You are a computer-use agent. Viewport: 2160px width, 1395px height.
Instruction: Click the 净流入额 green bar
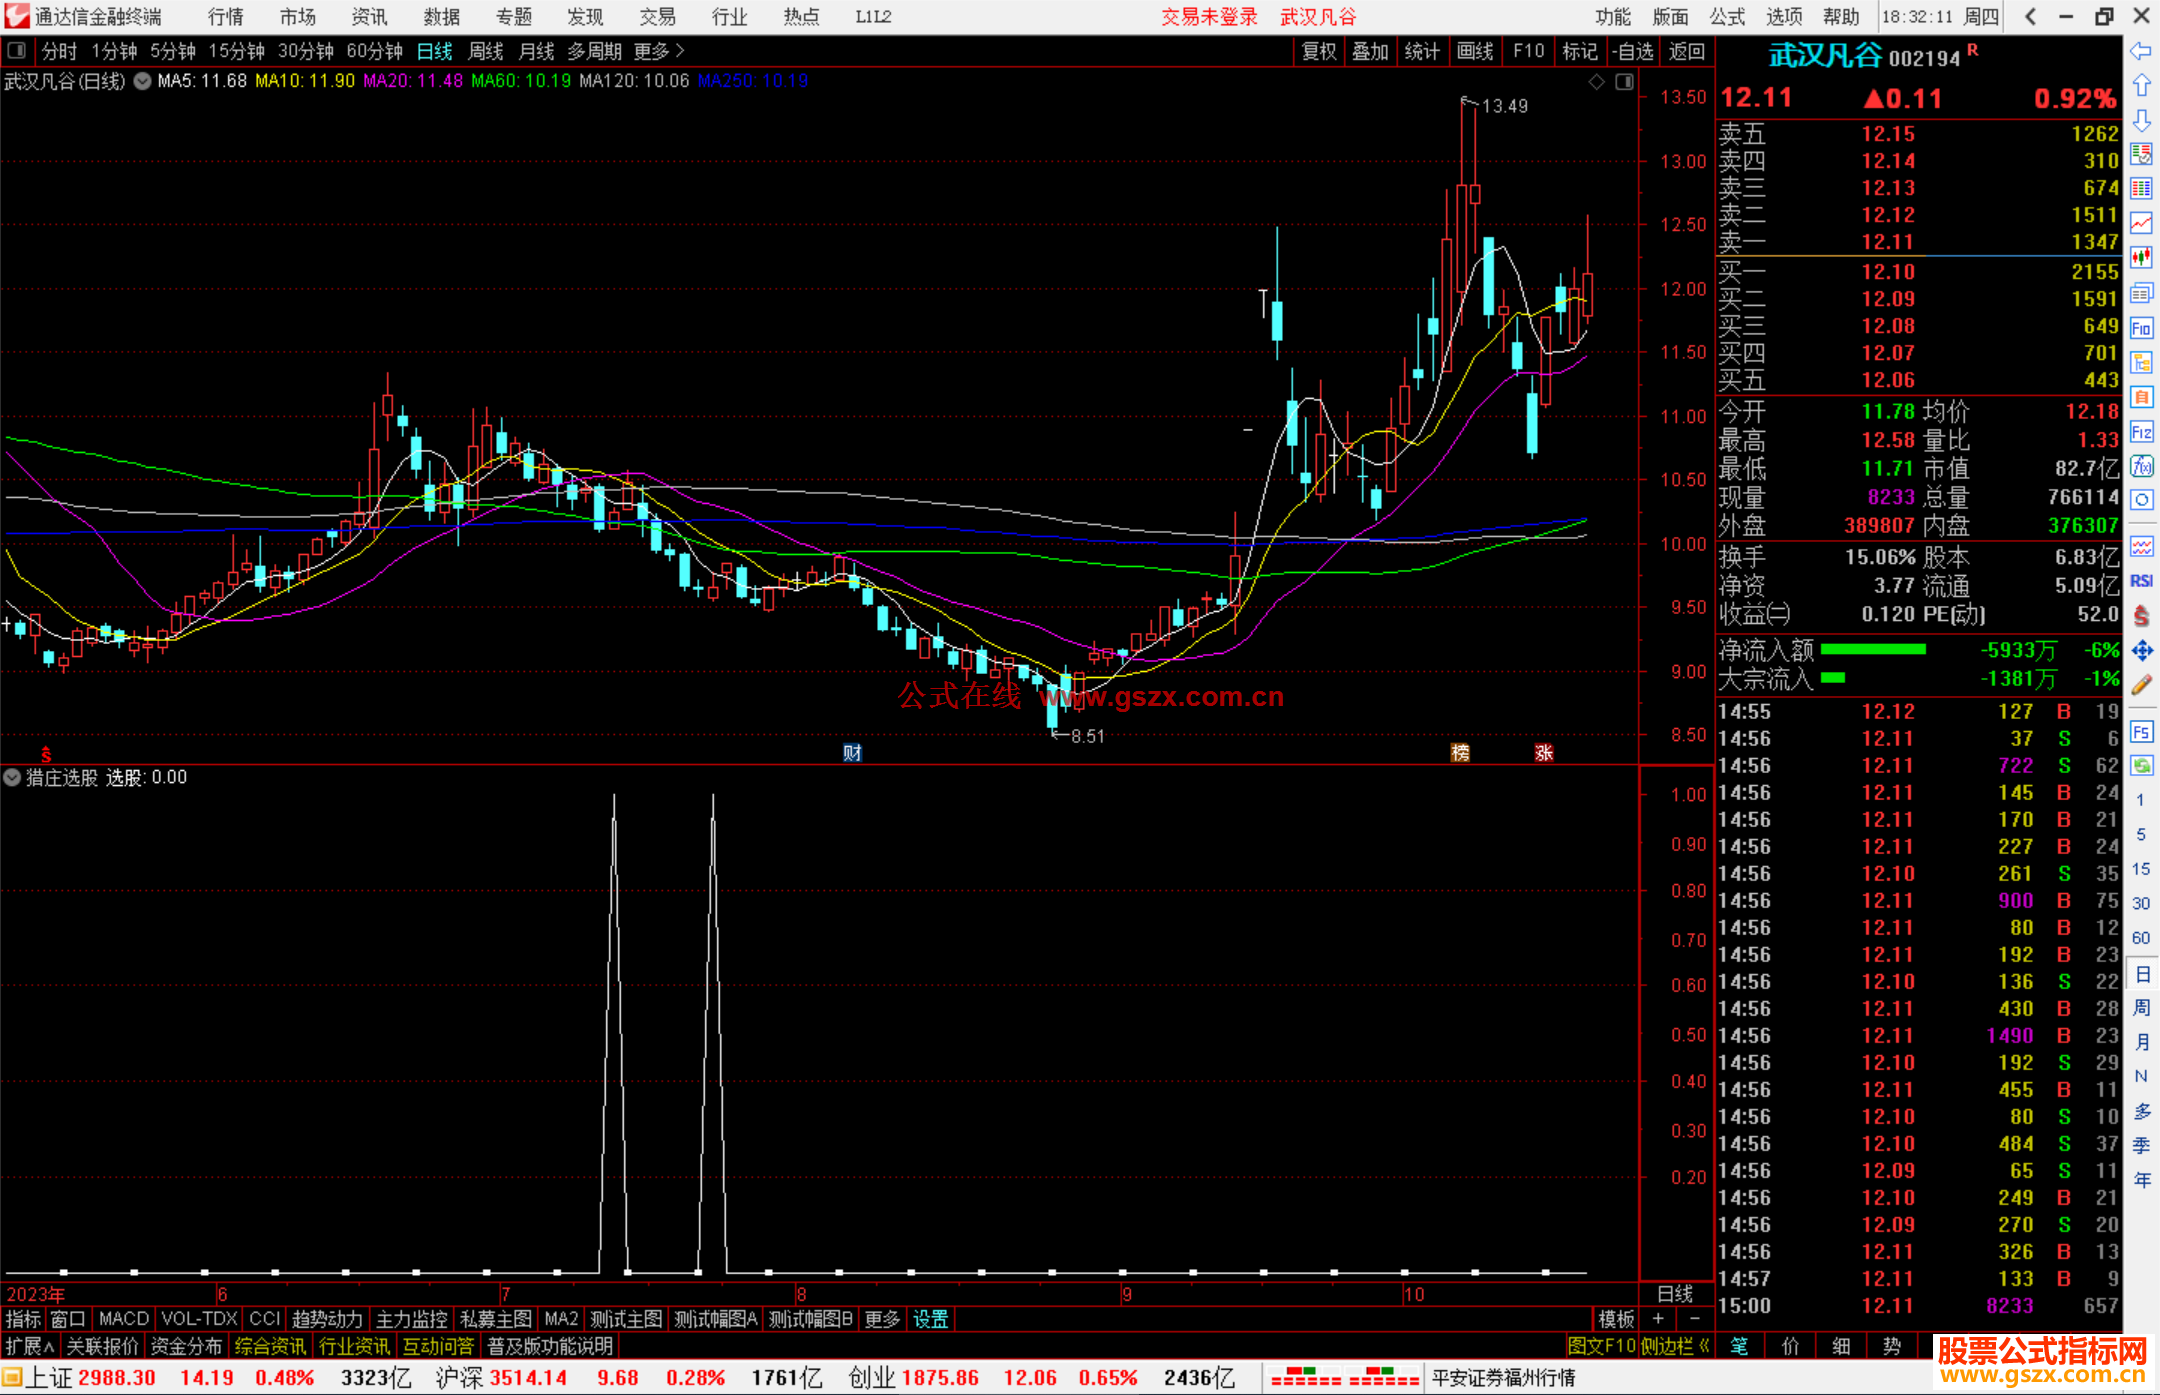1873,650
